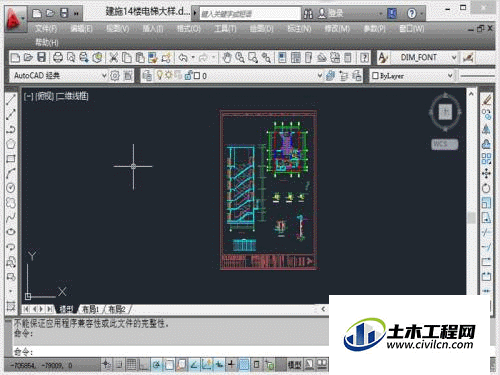Open the AutoCAD 经典 workspace dropdown
This screenshot has height=375, width=500.
(104, 76)
